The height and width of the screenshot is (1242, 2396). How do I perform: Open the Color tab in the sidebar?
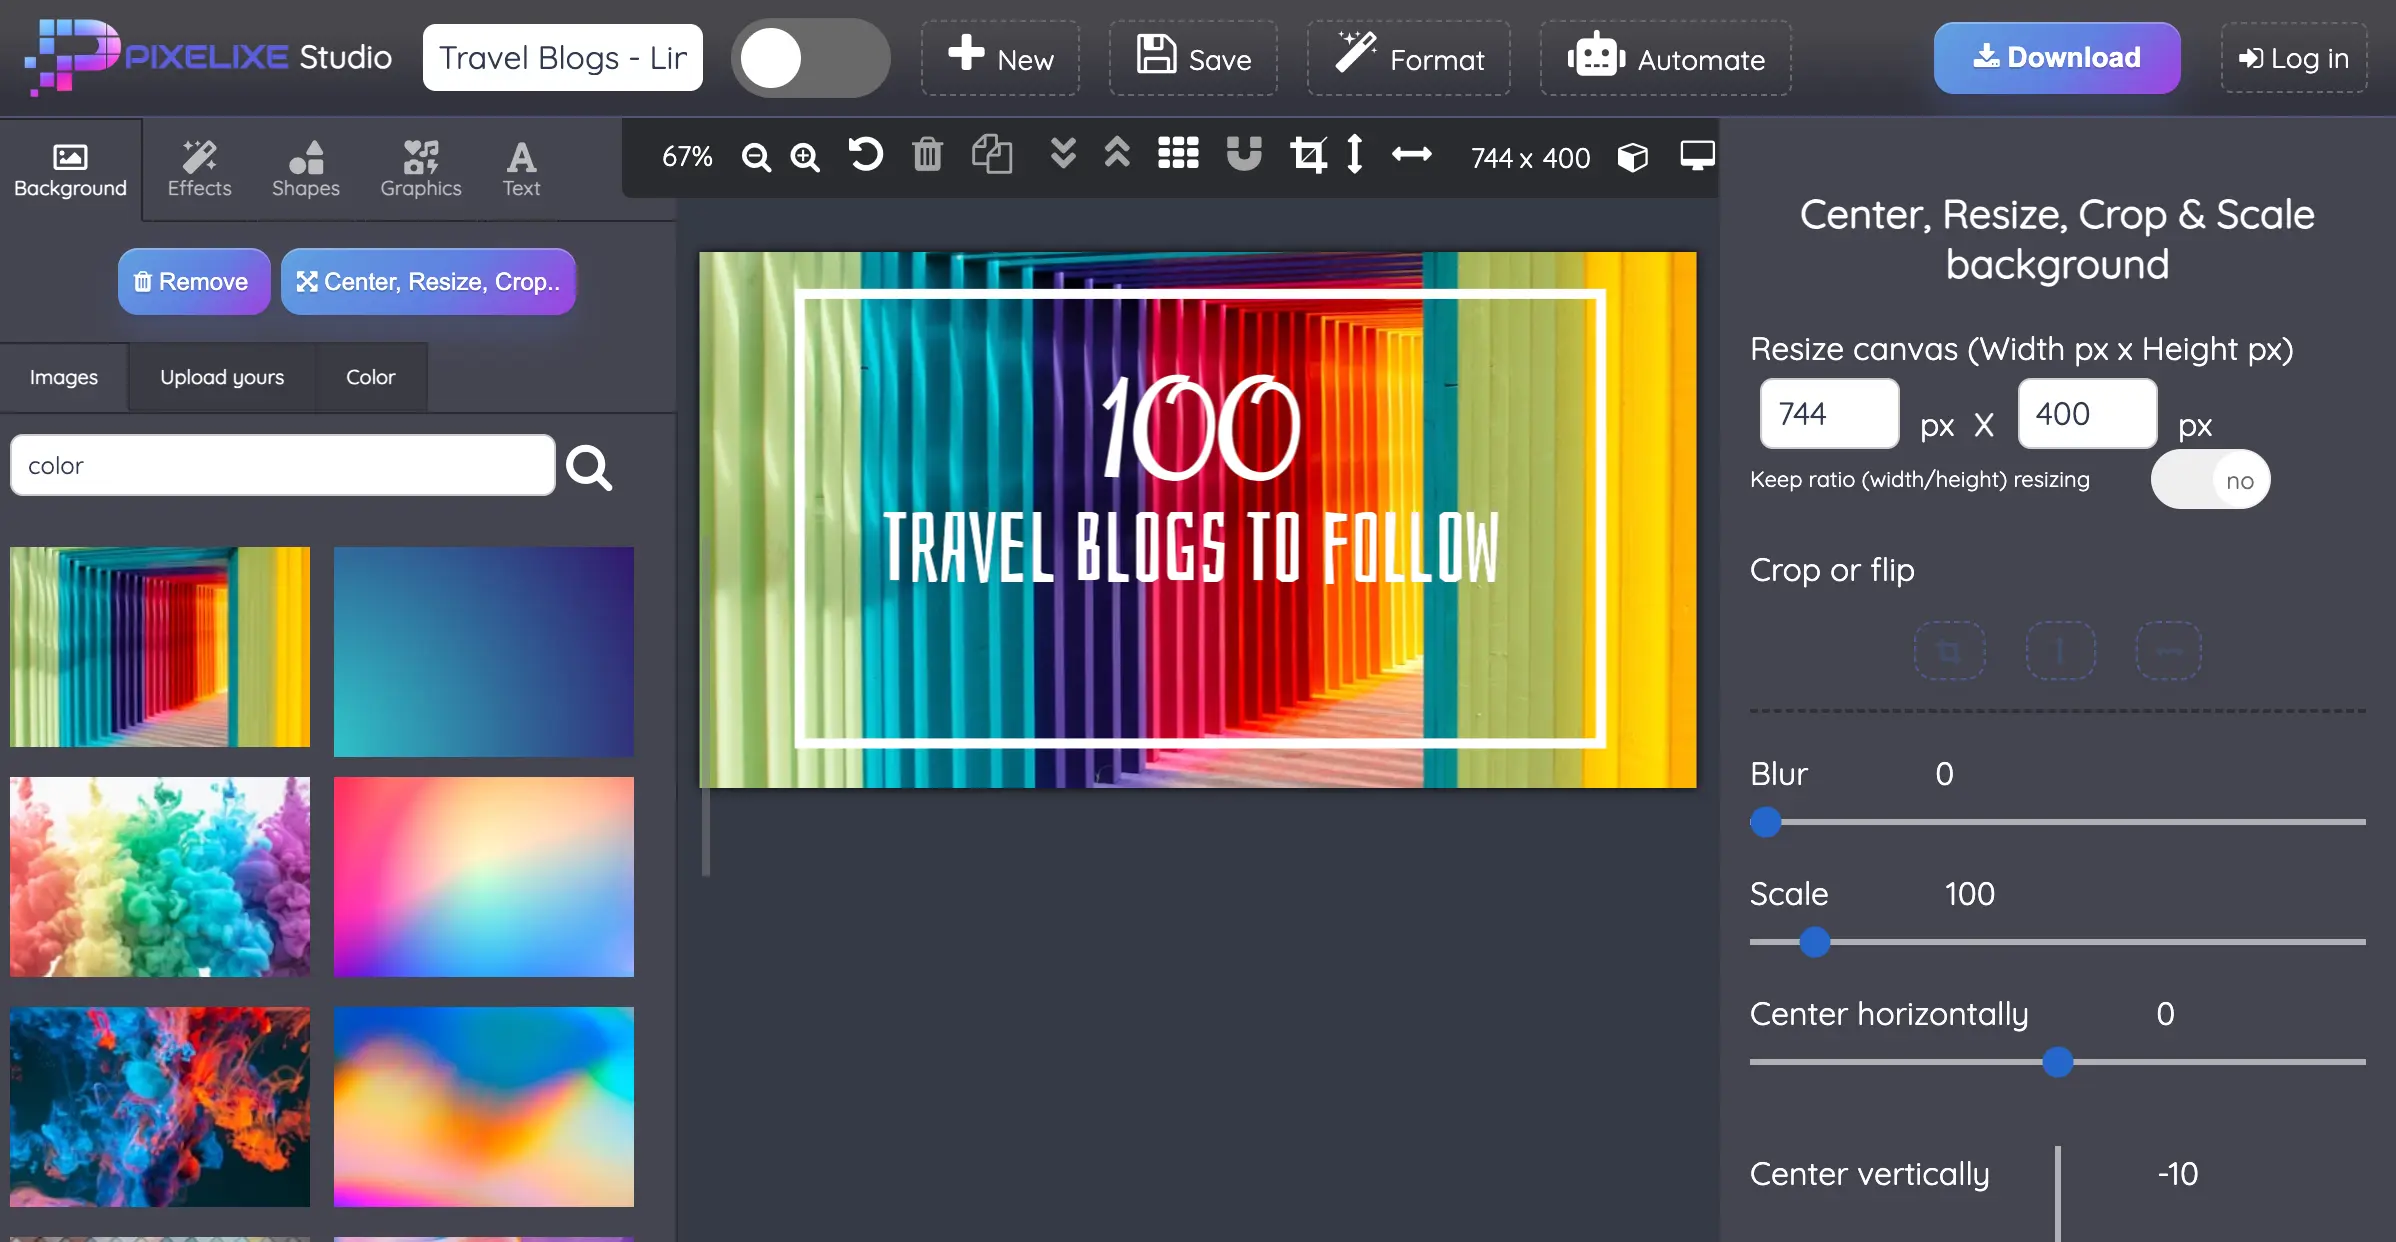(x=370, y=377)
